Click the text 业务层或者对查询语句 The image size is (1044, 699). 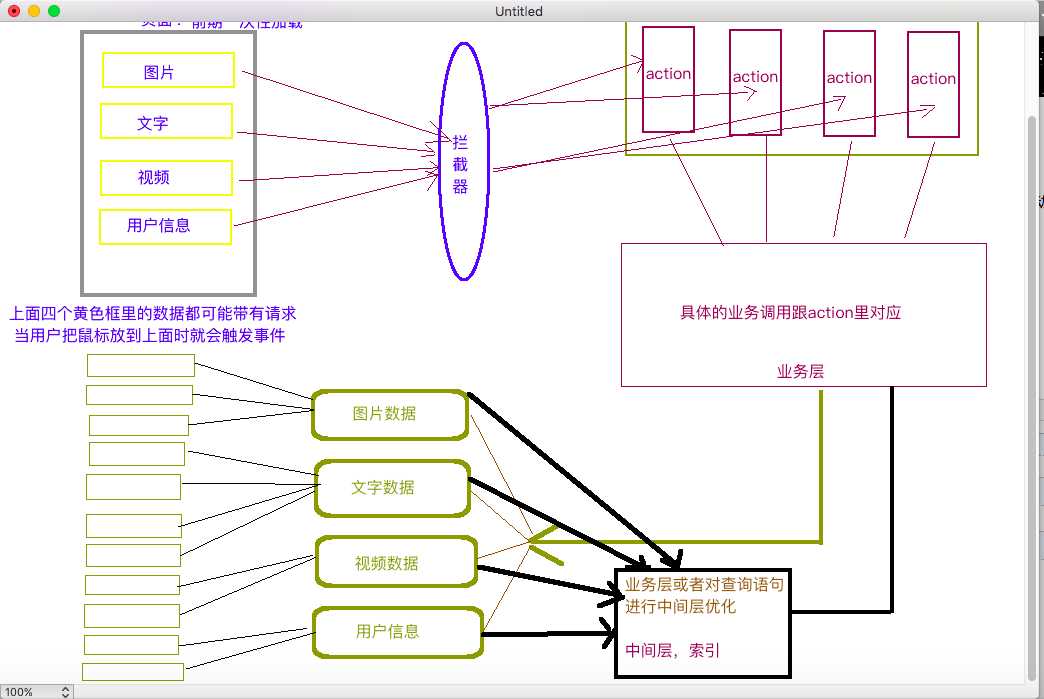pyautogui.click(x=704, y=584)
